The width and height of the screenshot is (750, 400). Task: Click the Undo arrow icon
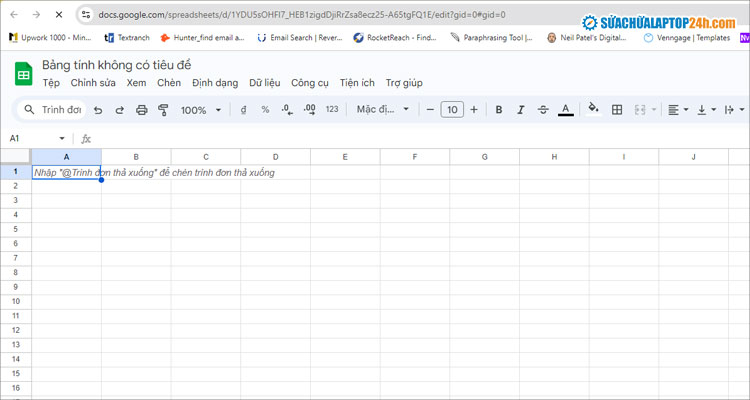pos(98,110)
